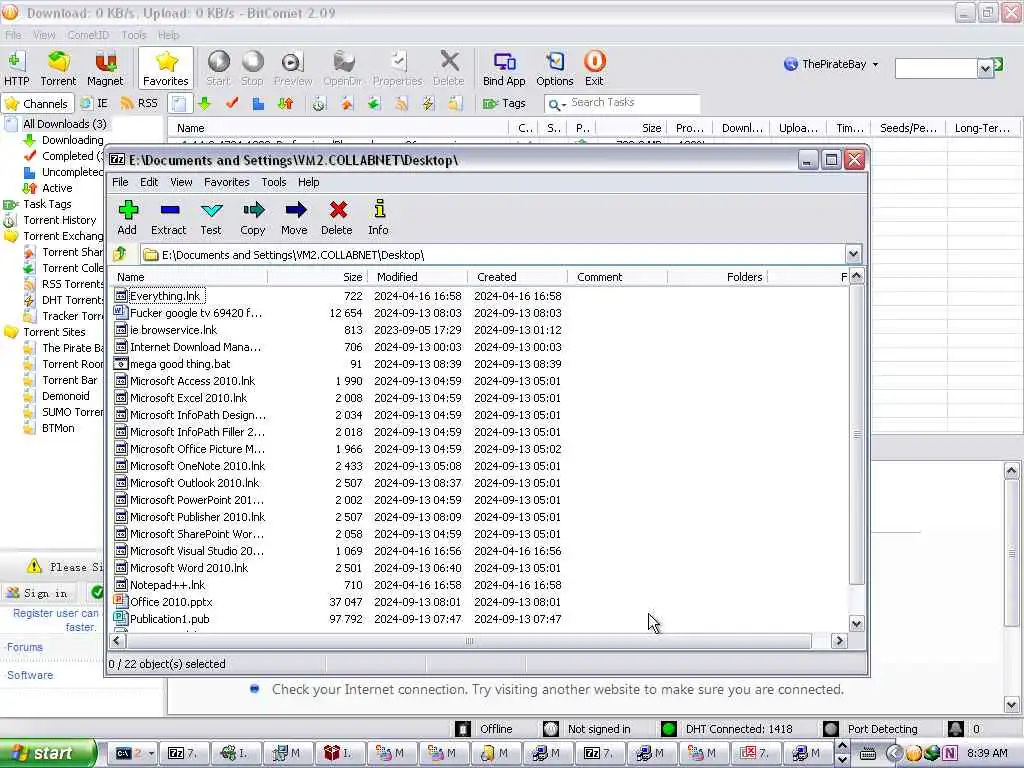Open 7-Zip Favorites menu

(x=227, y=182)
